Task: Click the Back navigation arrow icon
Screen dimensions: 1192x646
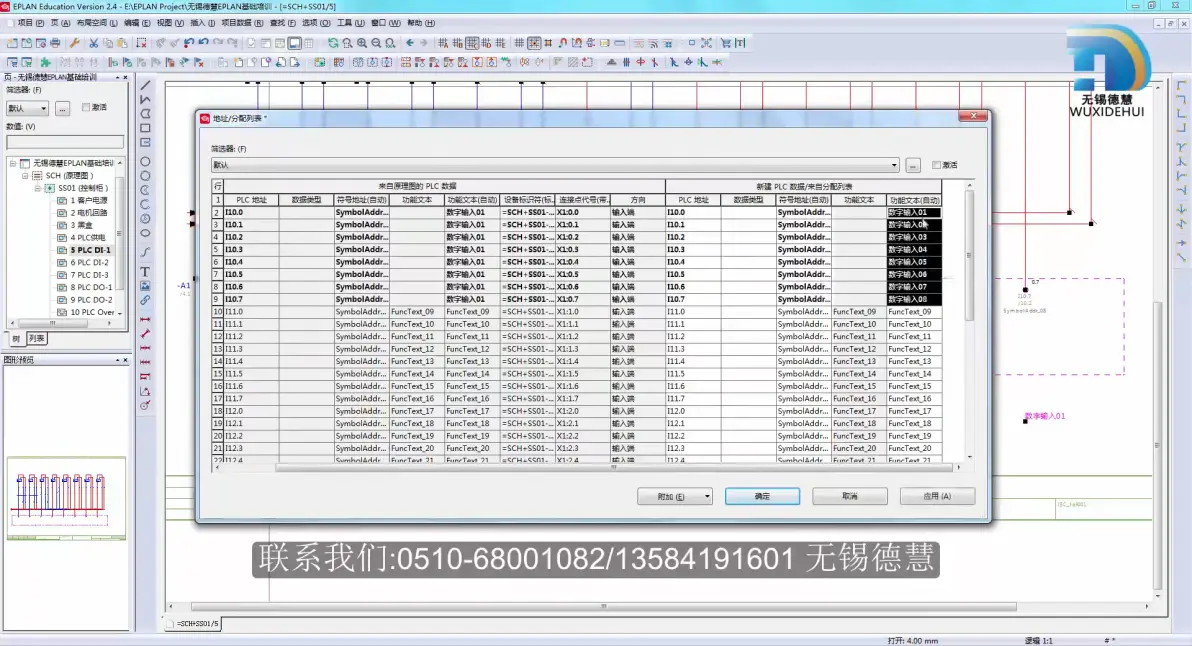Action: [x=410, y=43]
